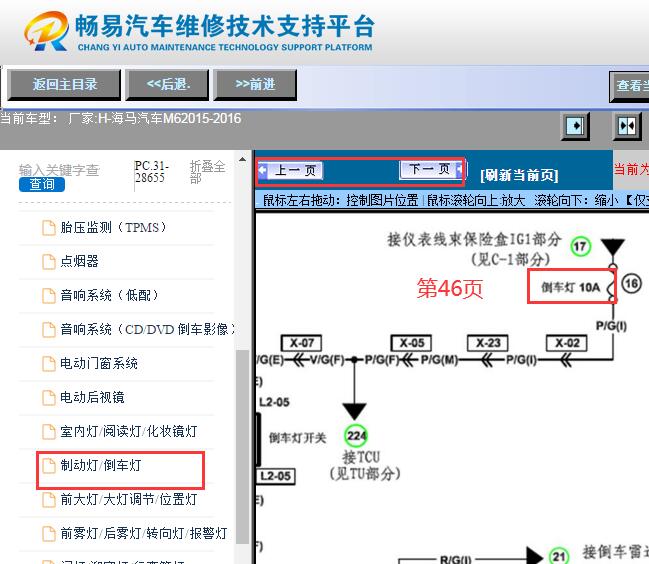The image size is (649, 564).
Task: Click the document icon beside 制动灯/倒车灯
Action: point(49,465)
